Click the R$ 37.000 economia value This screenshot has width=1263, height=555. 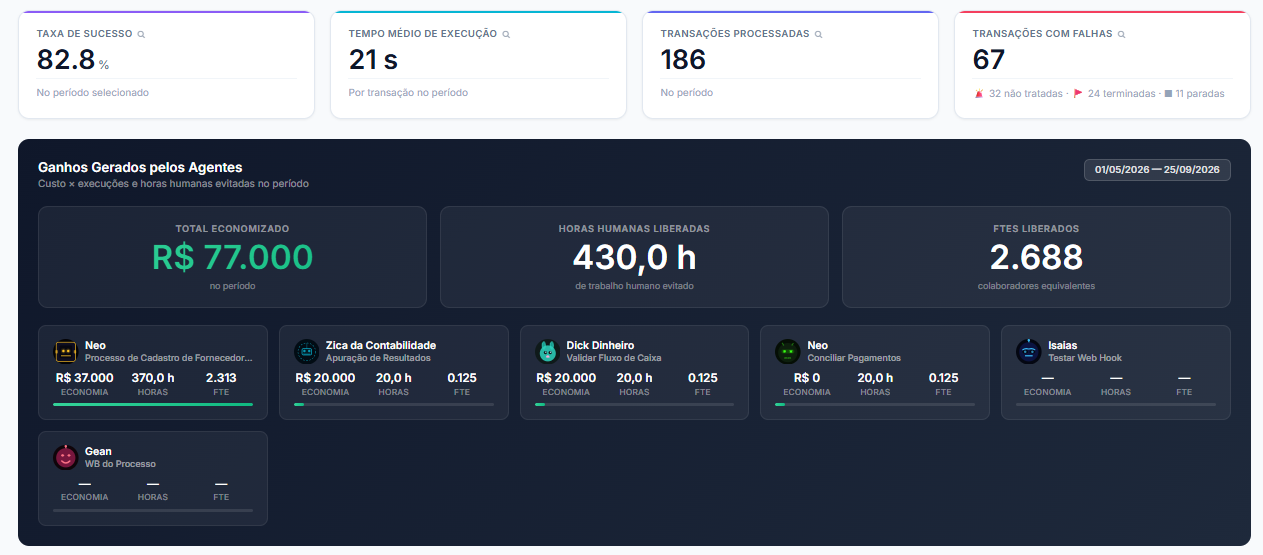(84, 378)
